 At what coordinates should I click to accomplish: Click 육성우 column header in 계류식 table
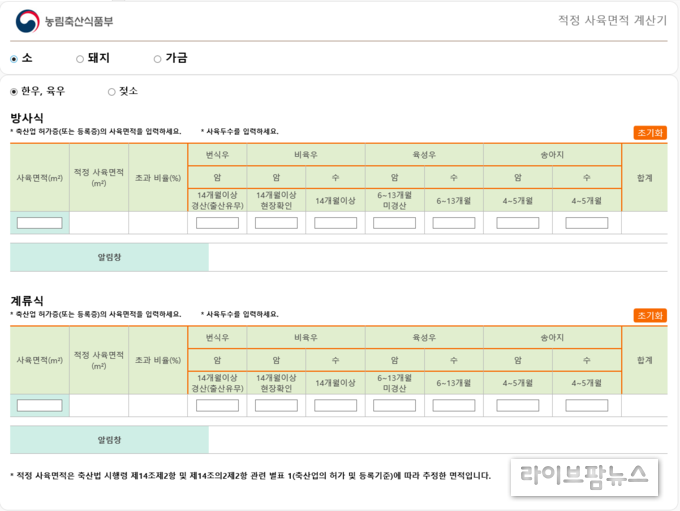[x=424, y=337]
